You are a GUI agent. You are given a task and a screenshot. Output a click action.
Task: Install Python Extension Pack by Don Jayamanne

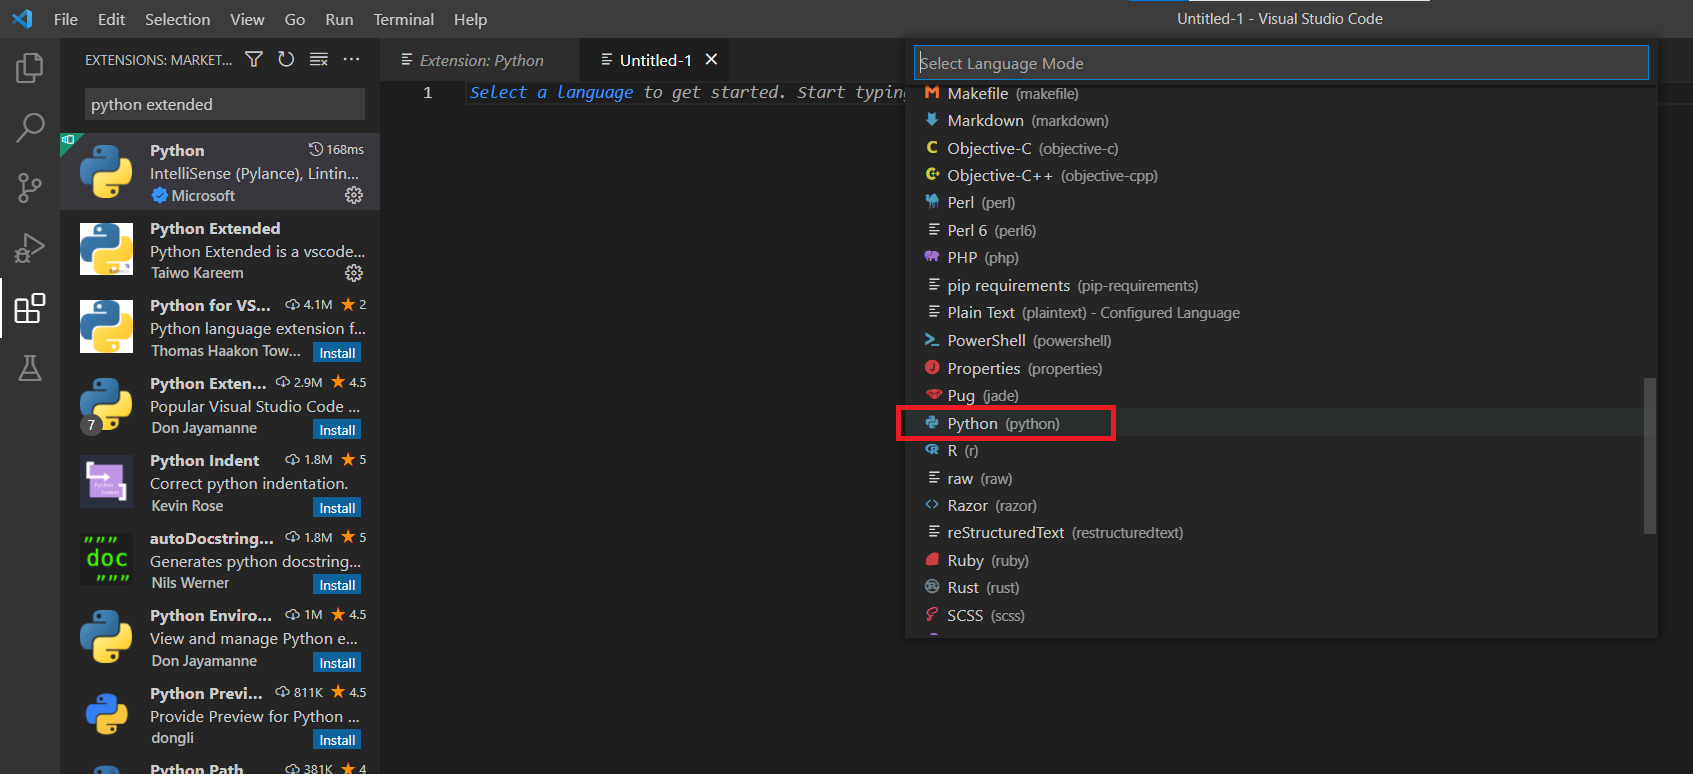pyautogui.click(x=337, y=430)
